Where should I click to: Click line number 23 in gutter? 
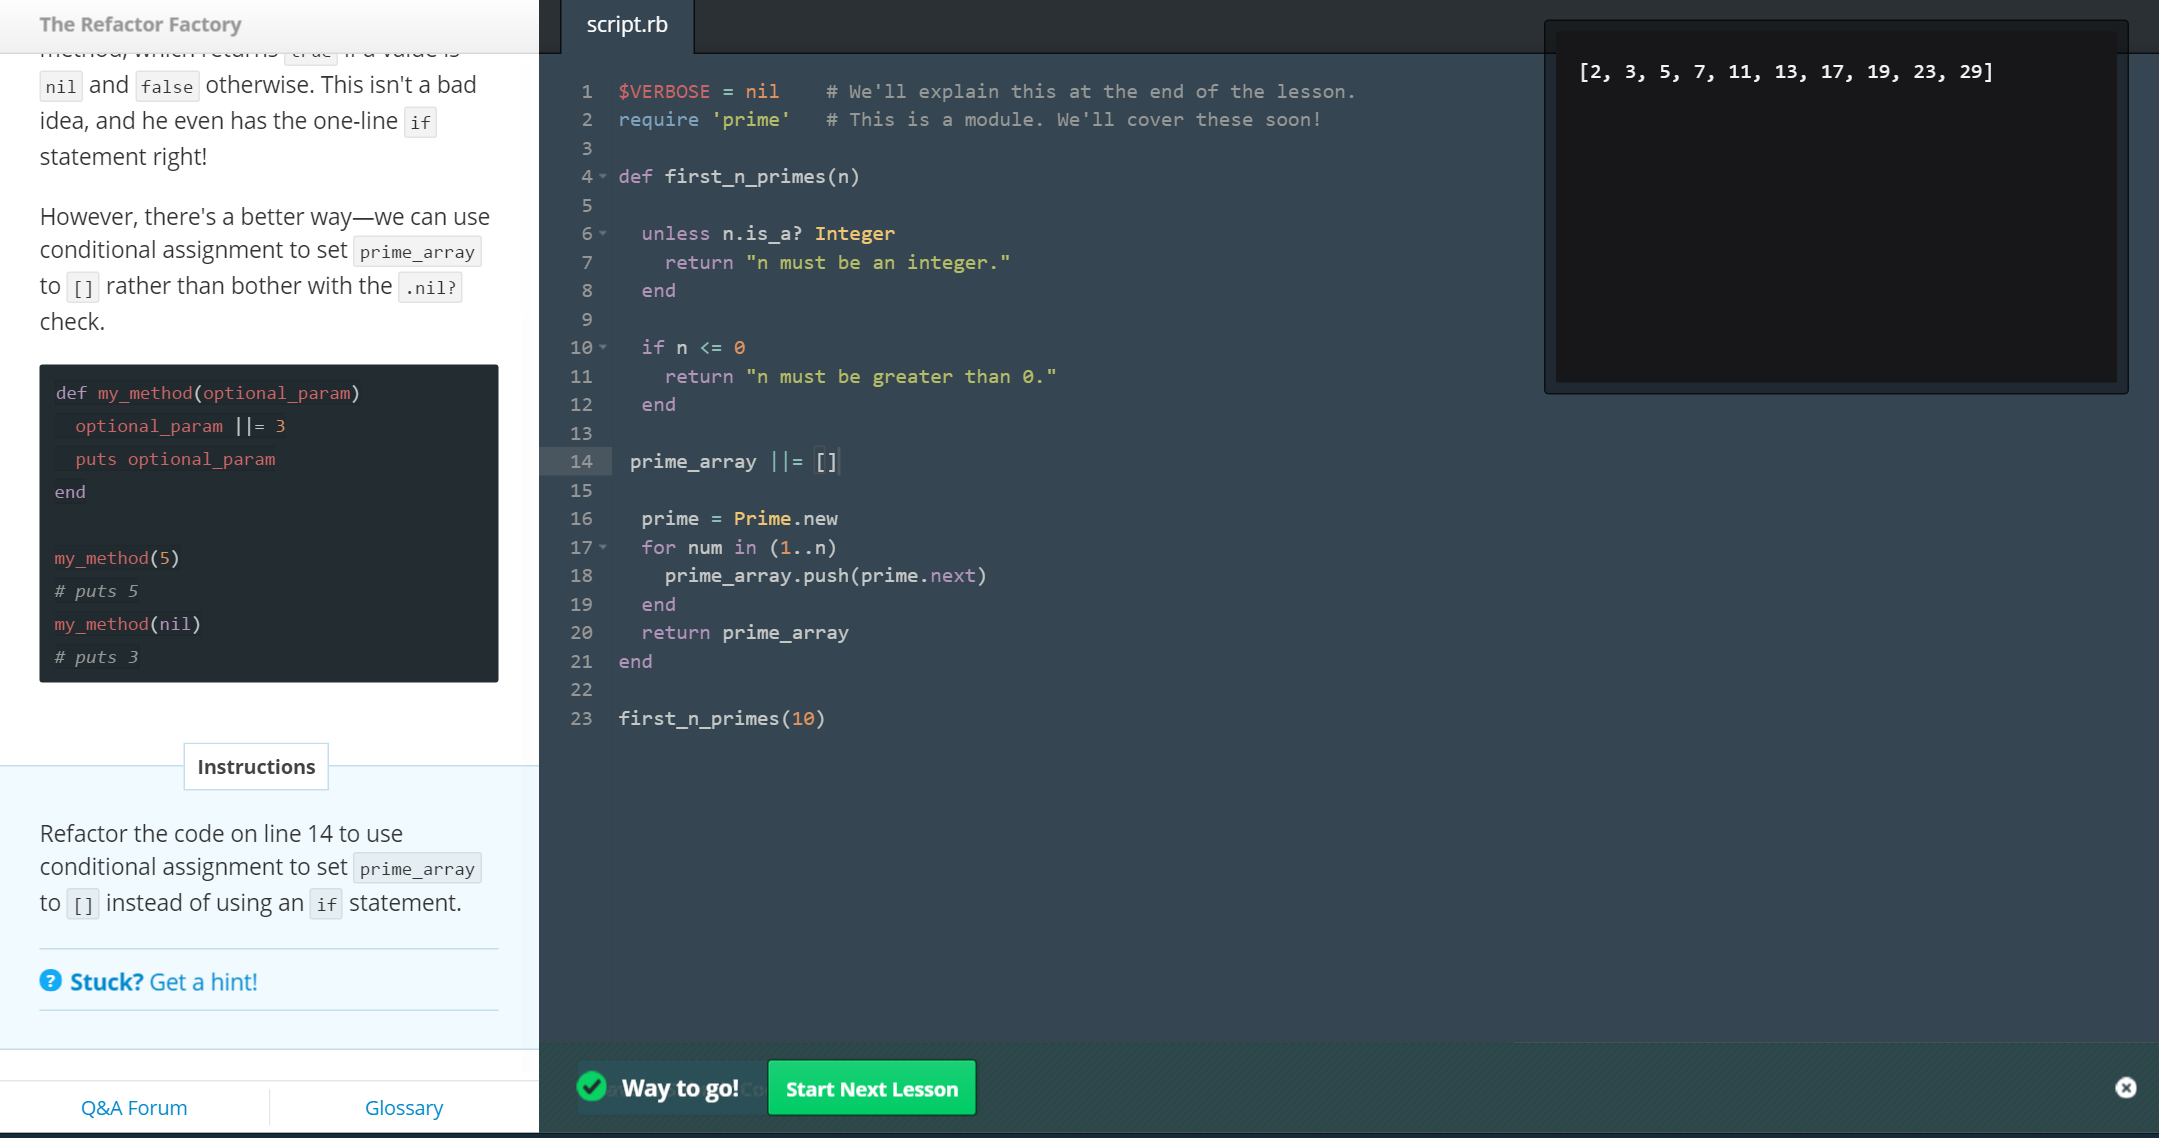pyautogui.click(x=581, y=719)
